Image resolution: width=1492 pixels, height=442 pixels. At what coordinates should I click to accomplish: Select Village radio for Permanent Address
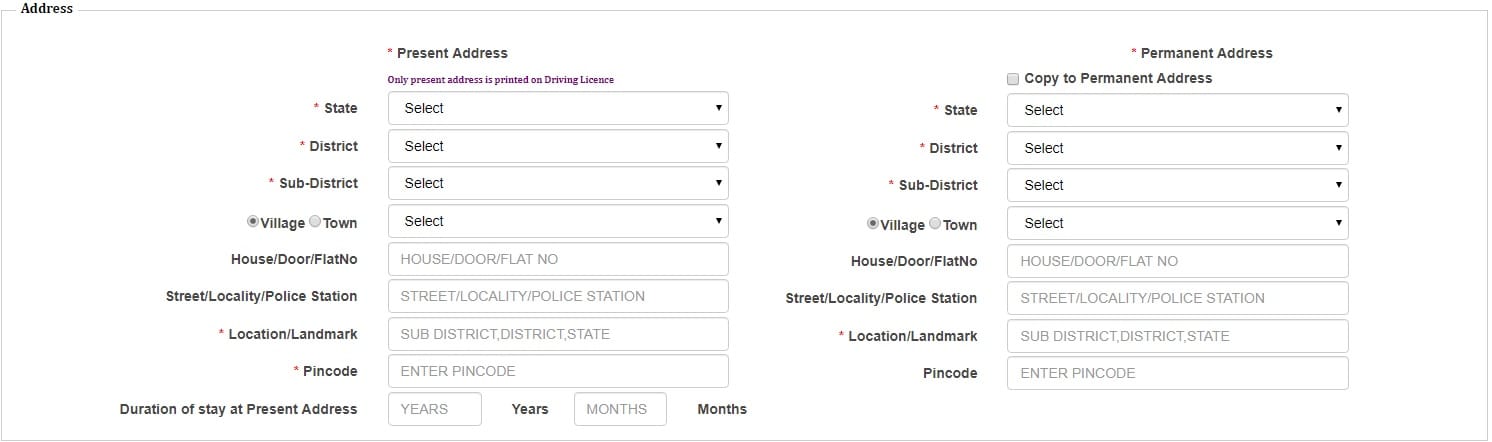[x=873, y=224]
